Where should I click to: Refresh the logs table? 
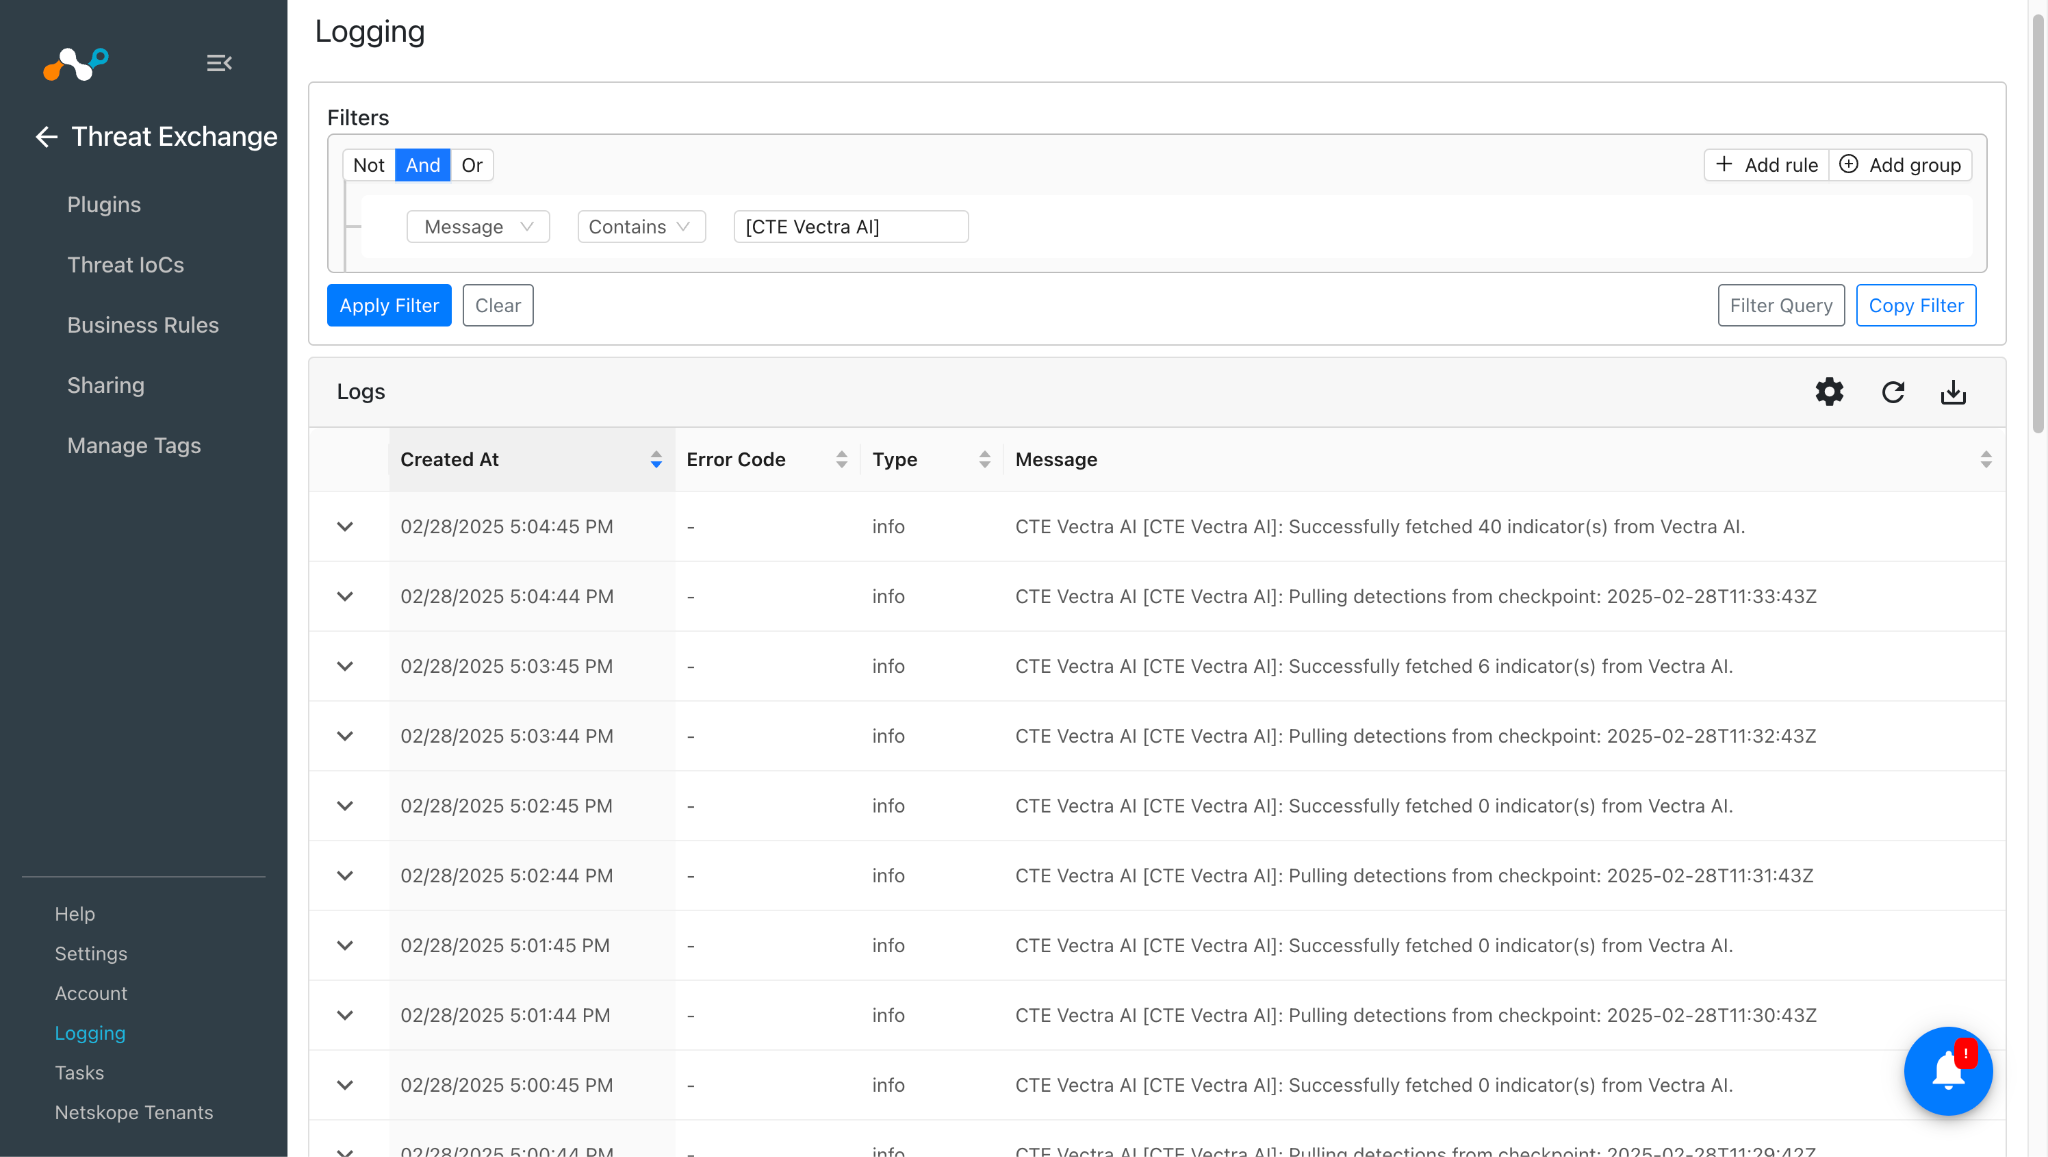1892,392
